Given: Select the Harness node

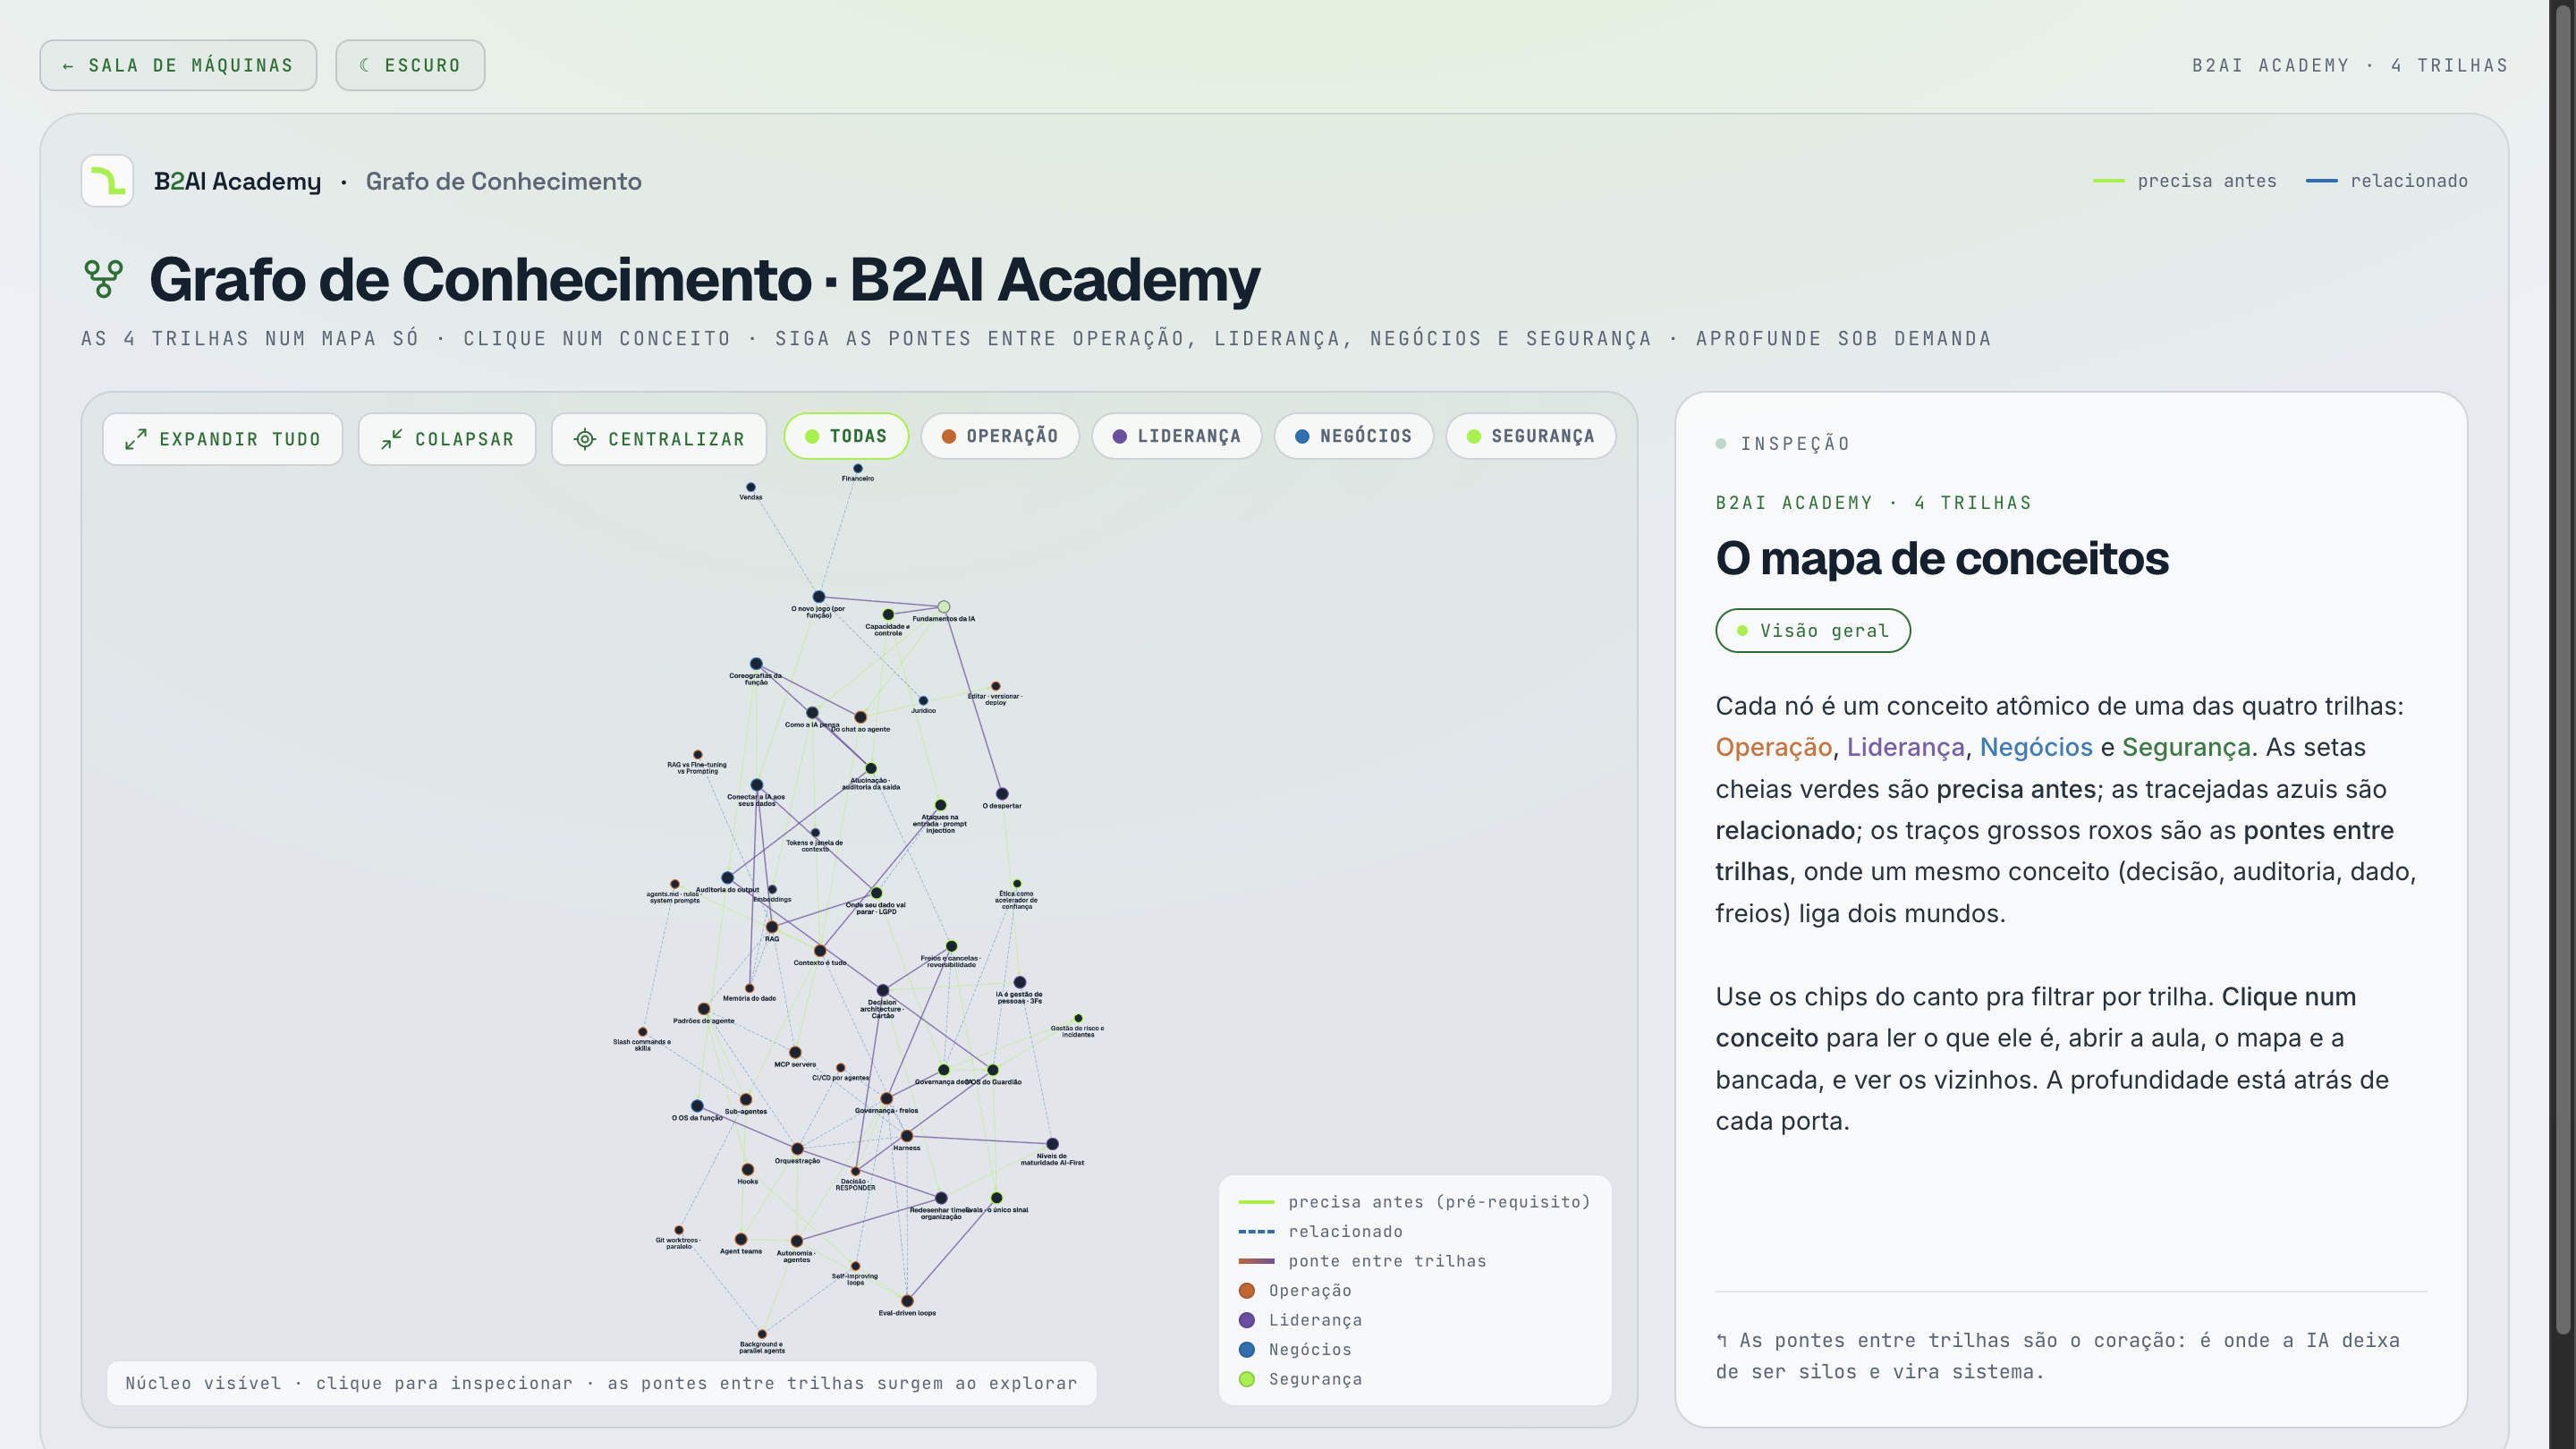Looking at the screenshot, I should 906,1136.
